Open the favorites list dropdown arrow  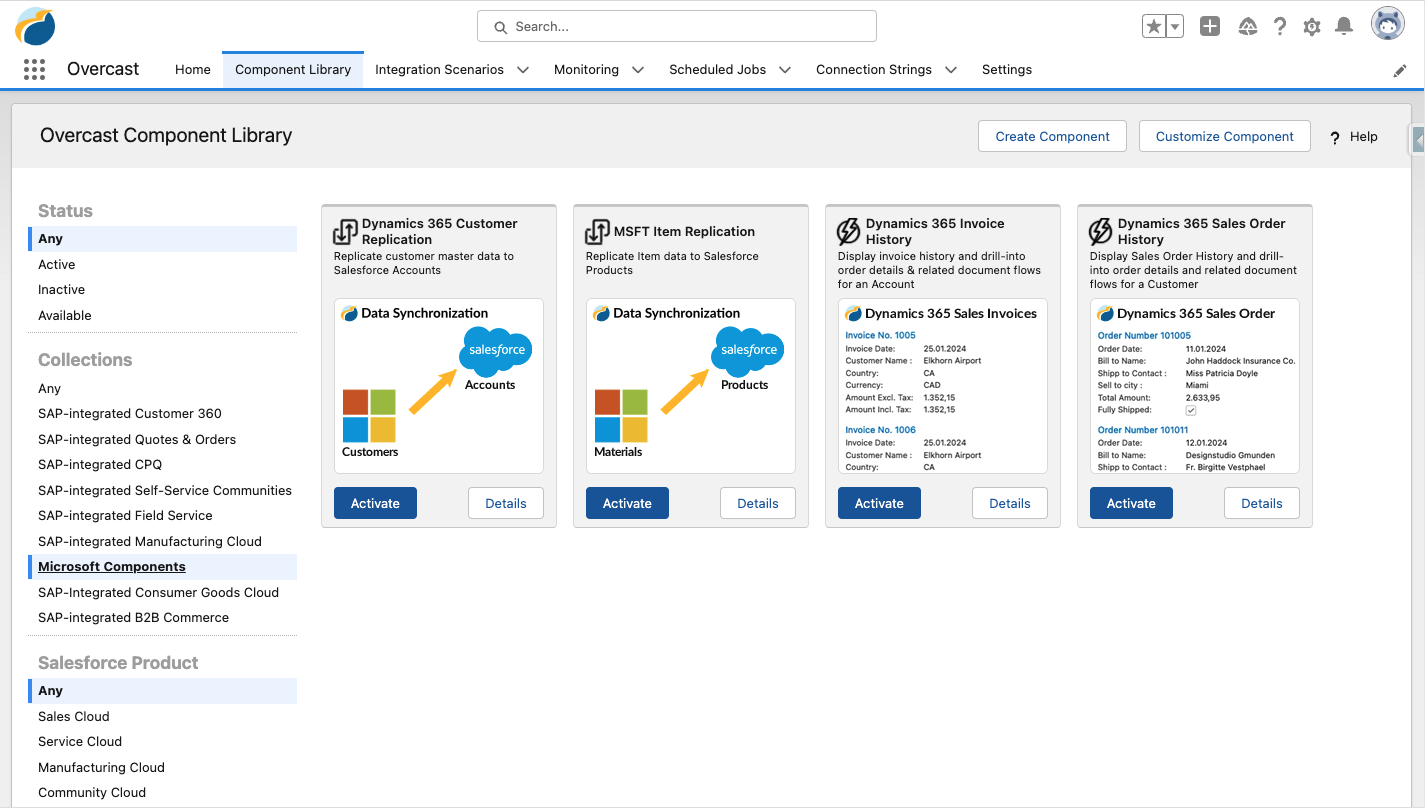coord(1175,27)
